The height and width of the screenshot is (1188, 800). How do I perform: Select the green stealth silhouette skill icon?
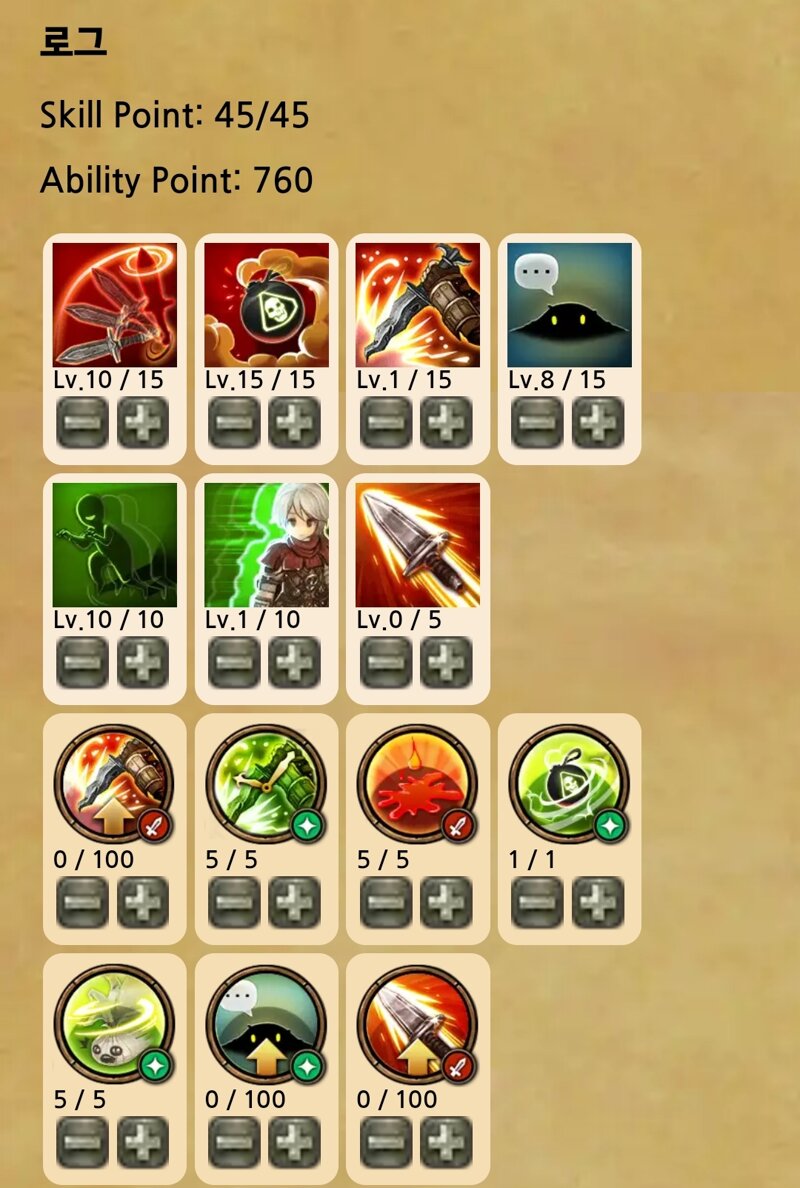[114, 545]
